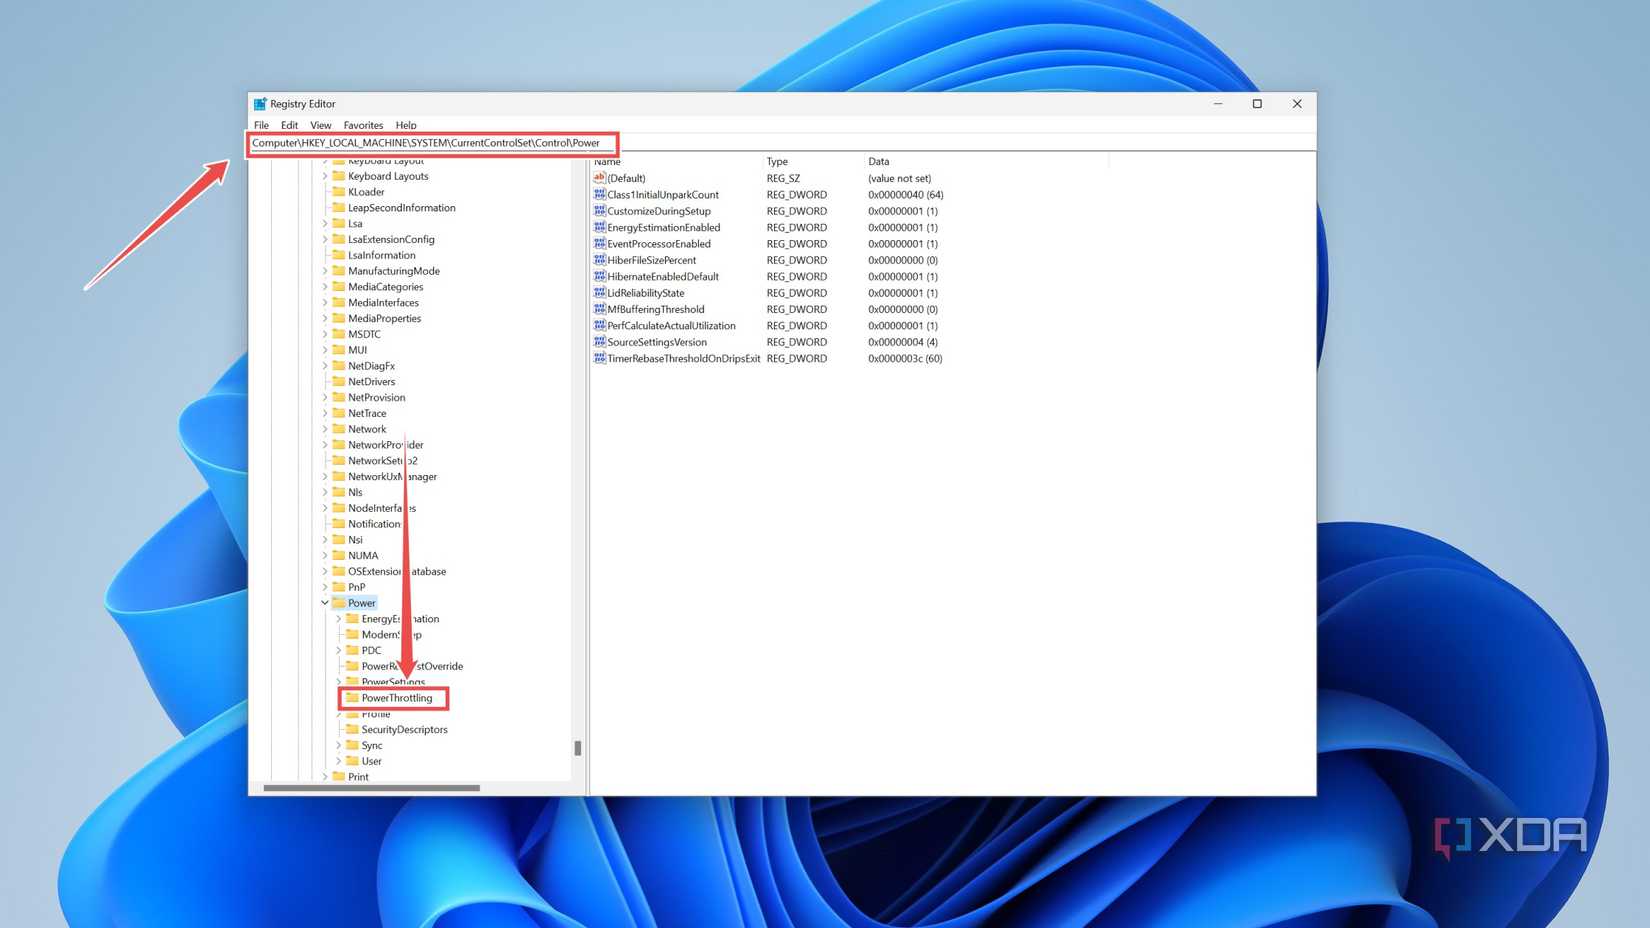Image resolution: width=1650 pixels, height=928 pixels.
Task: Expand the PnP key
Action: [x=325, y=587]
